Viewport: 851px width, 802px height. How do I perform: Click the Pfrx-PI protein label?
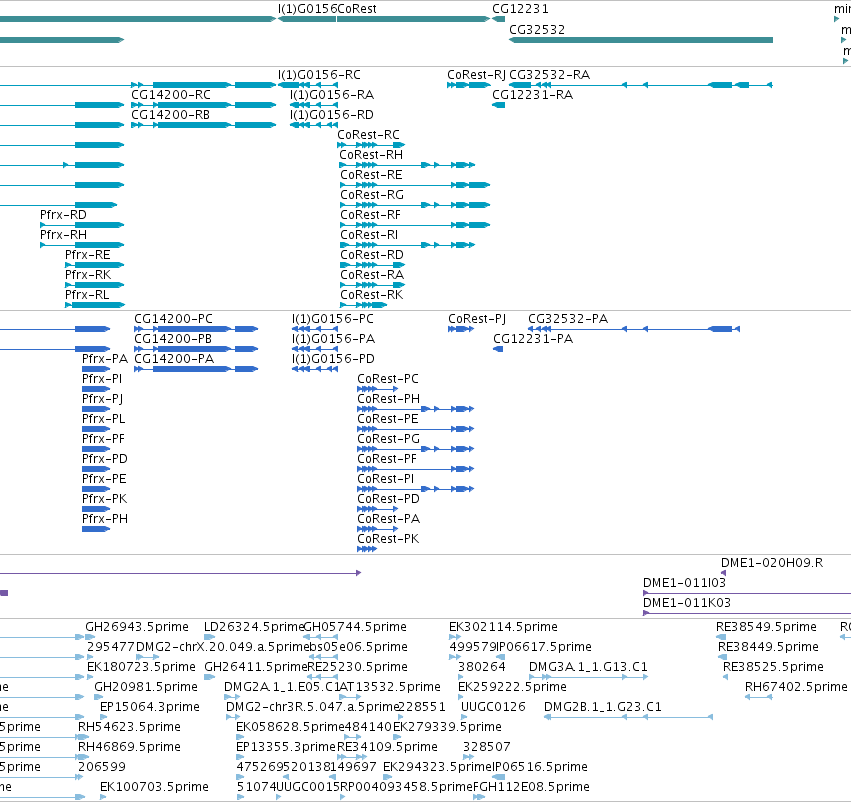(x=102, y=379)
